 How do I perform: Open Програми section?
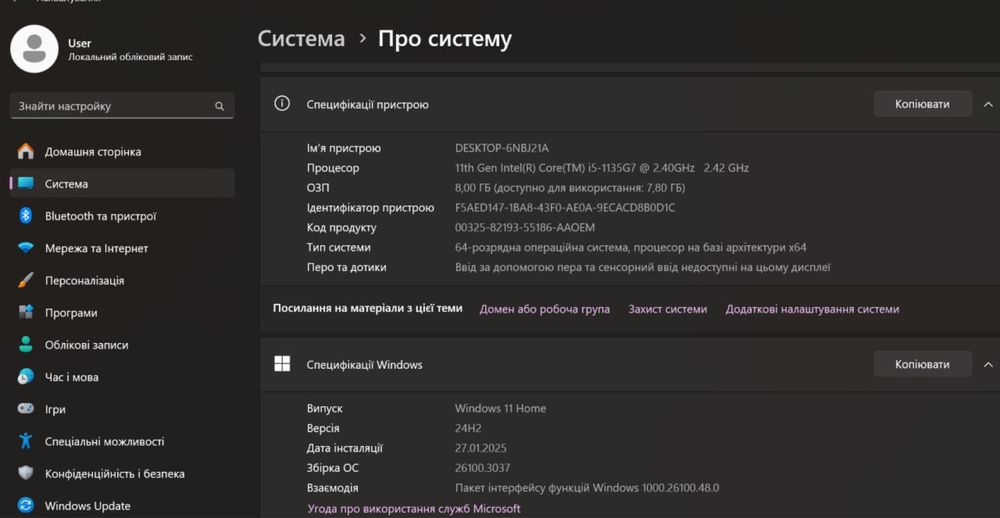tap(122, 313)
